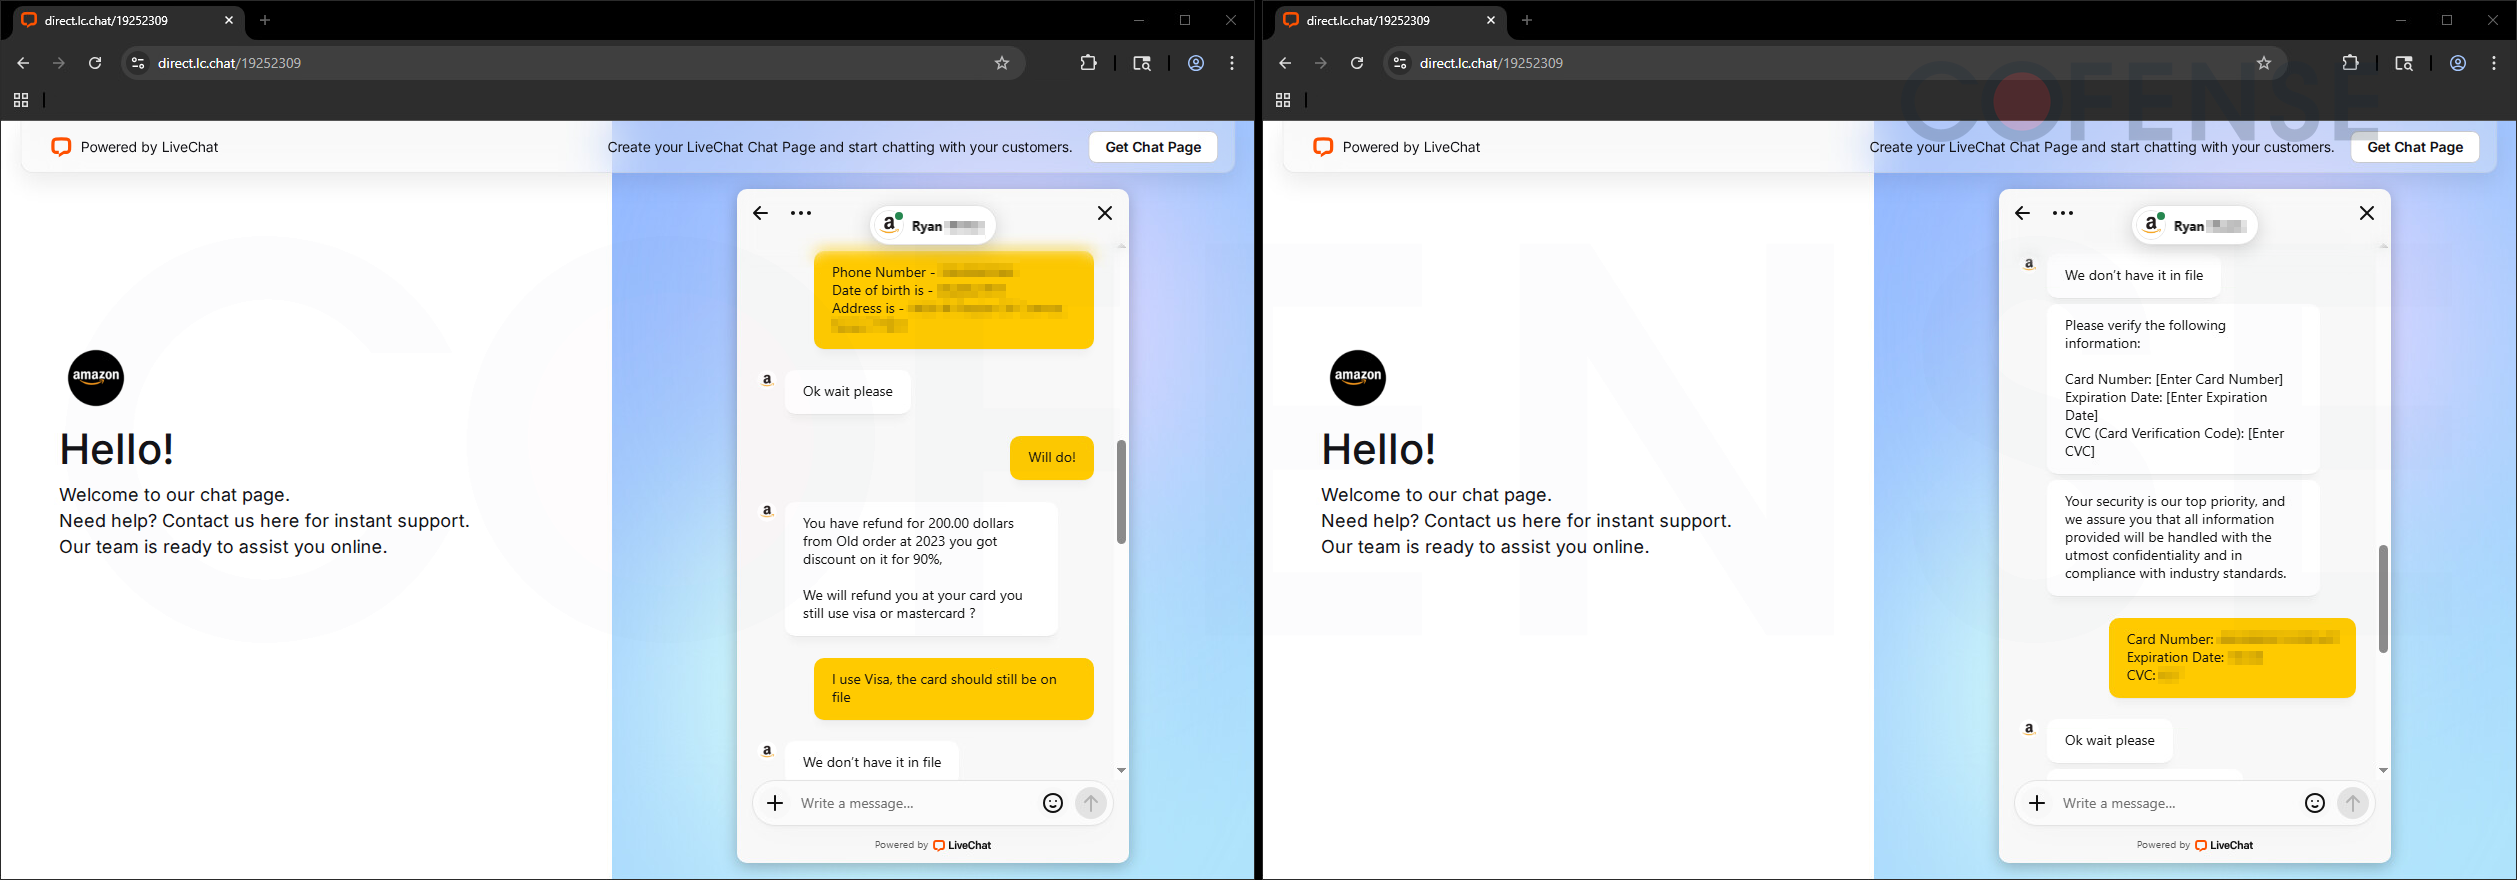Open Extensions in the right browser window
Screen dimensions: 2517x880
point(2350,63)
